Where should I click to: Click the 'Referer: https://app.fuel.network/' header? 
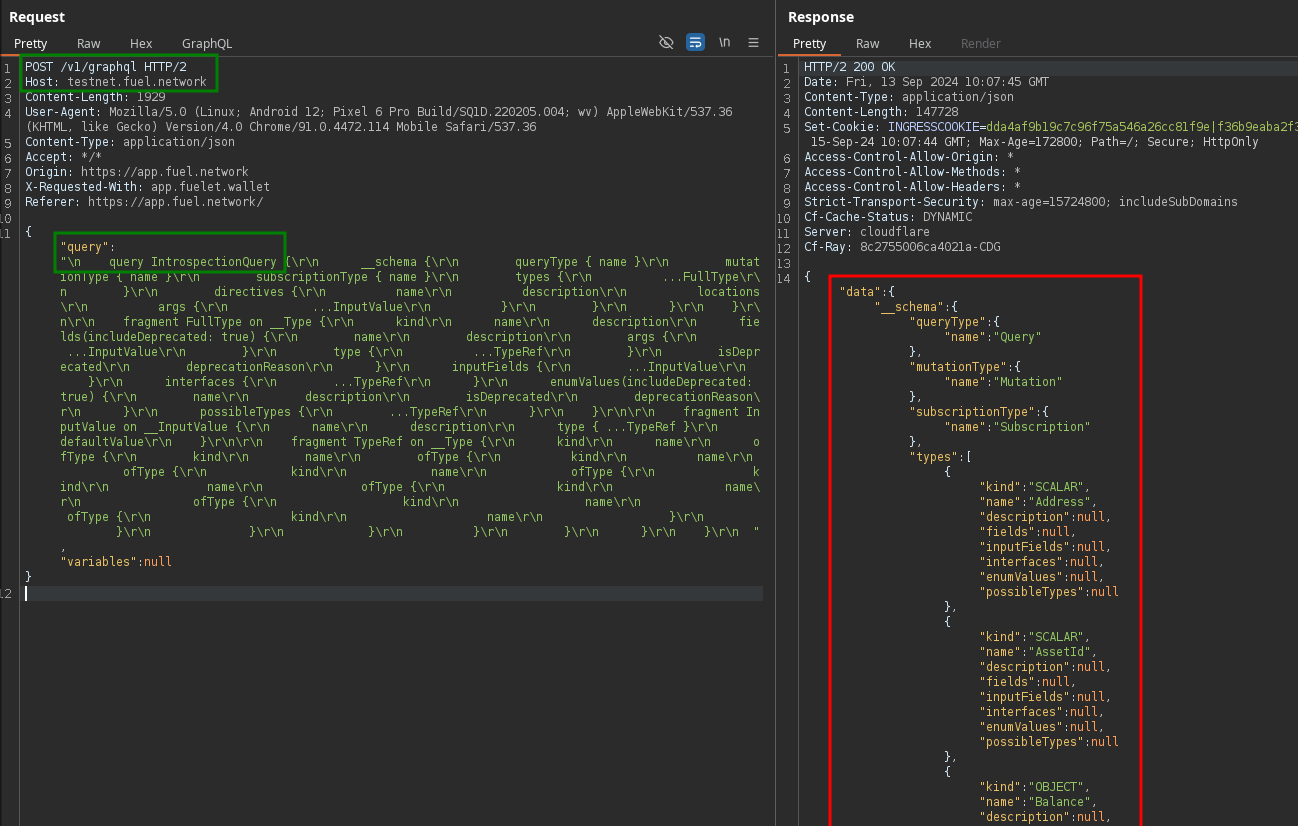point(144,202)
